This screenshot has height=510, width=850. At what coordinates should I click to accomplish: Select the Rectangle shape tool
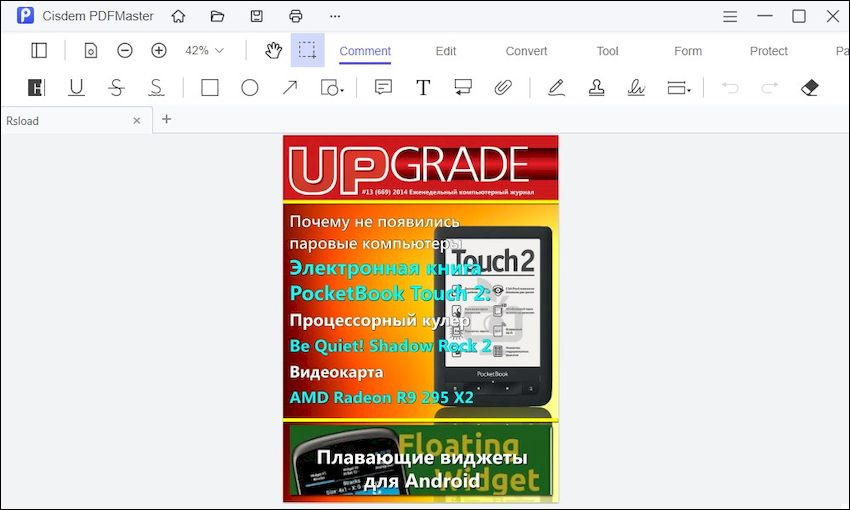pos(210,87)
